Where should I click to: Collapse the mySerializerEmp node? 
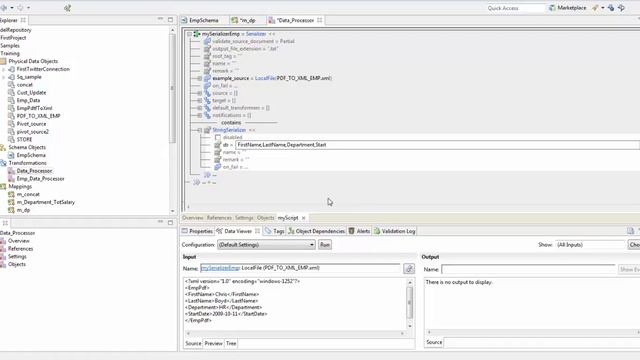(189, 34)
